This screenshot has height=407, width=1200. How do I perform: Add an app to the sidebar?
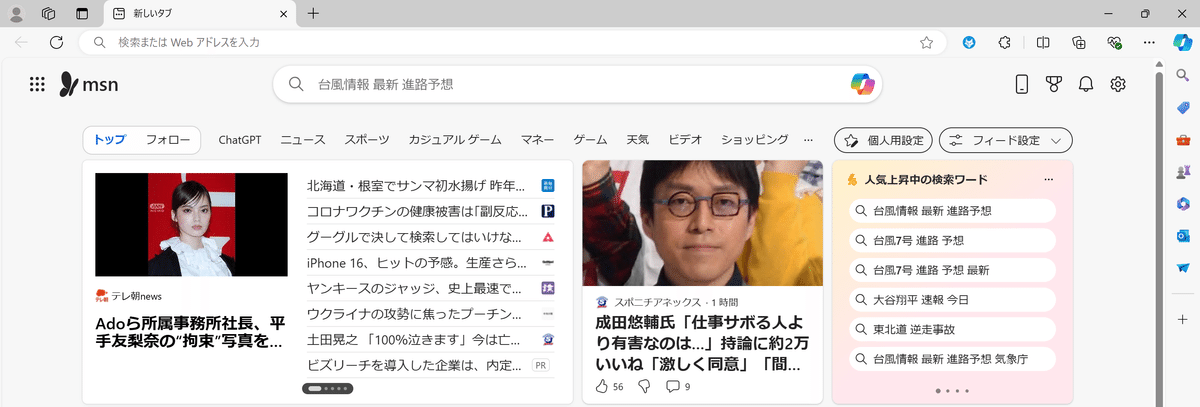tap(1183, 318)
